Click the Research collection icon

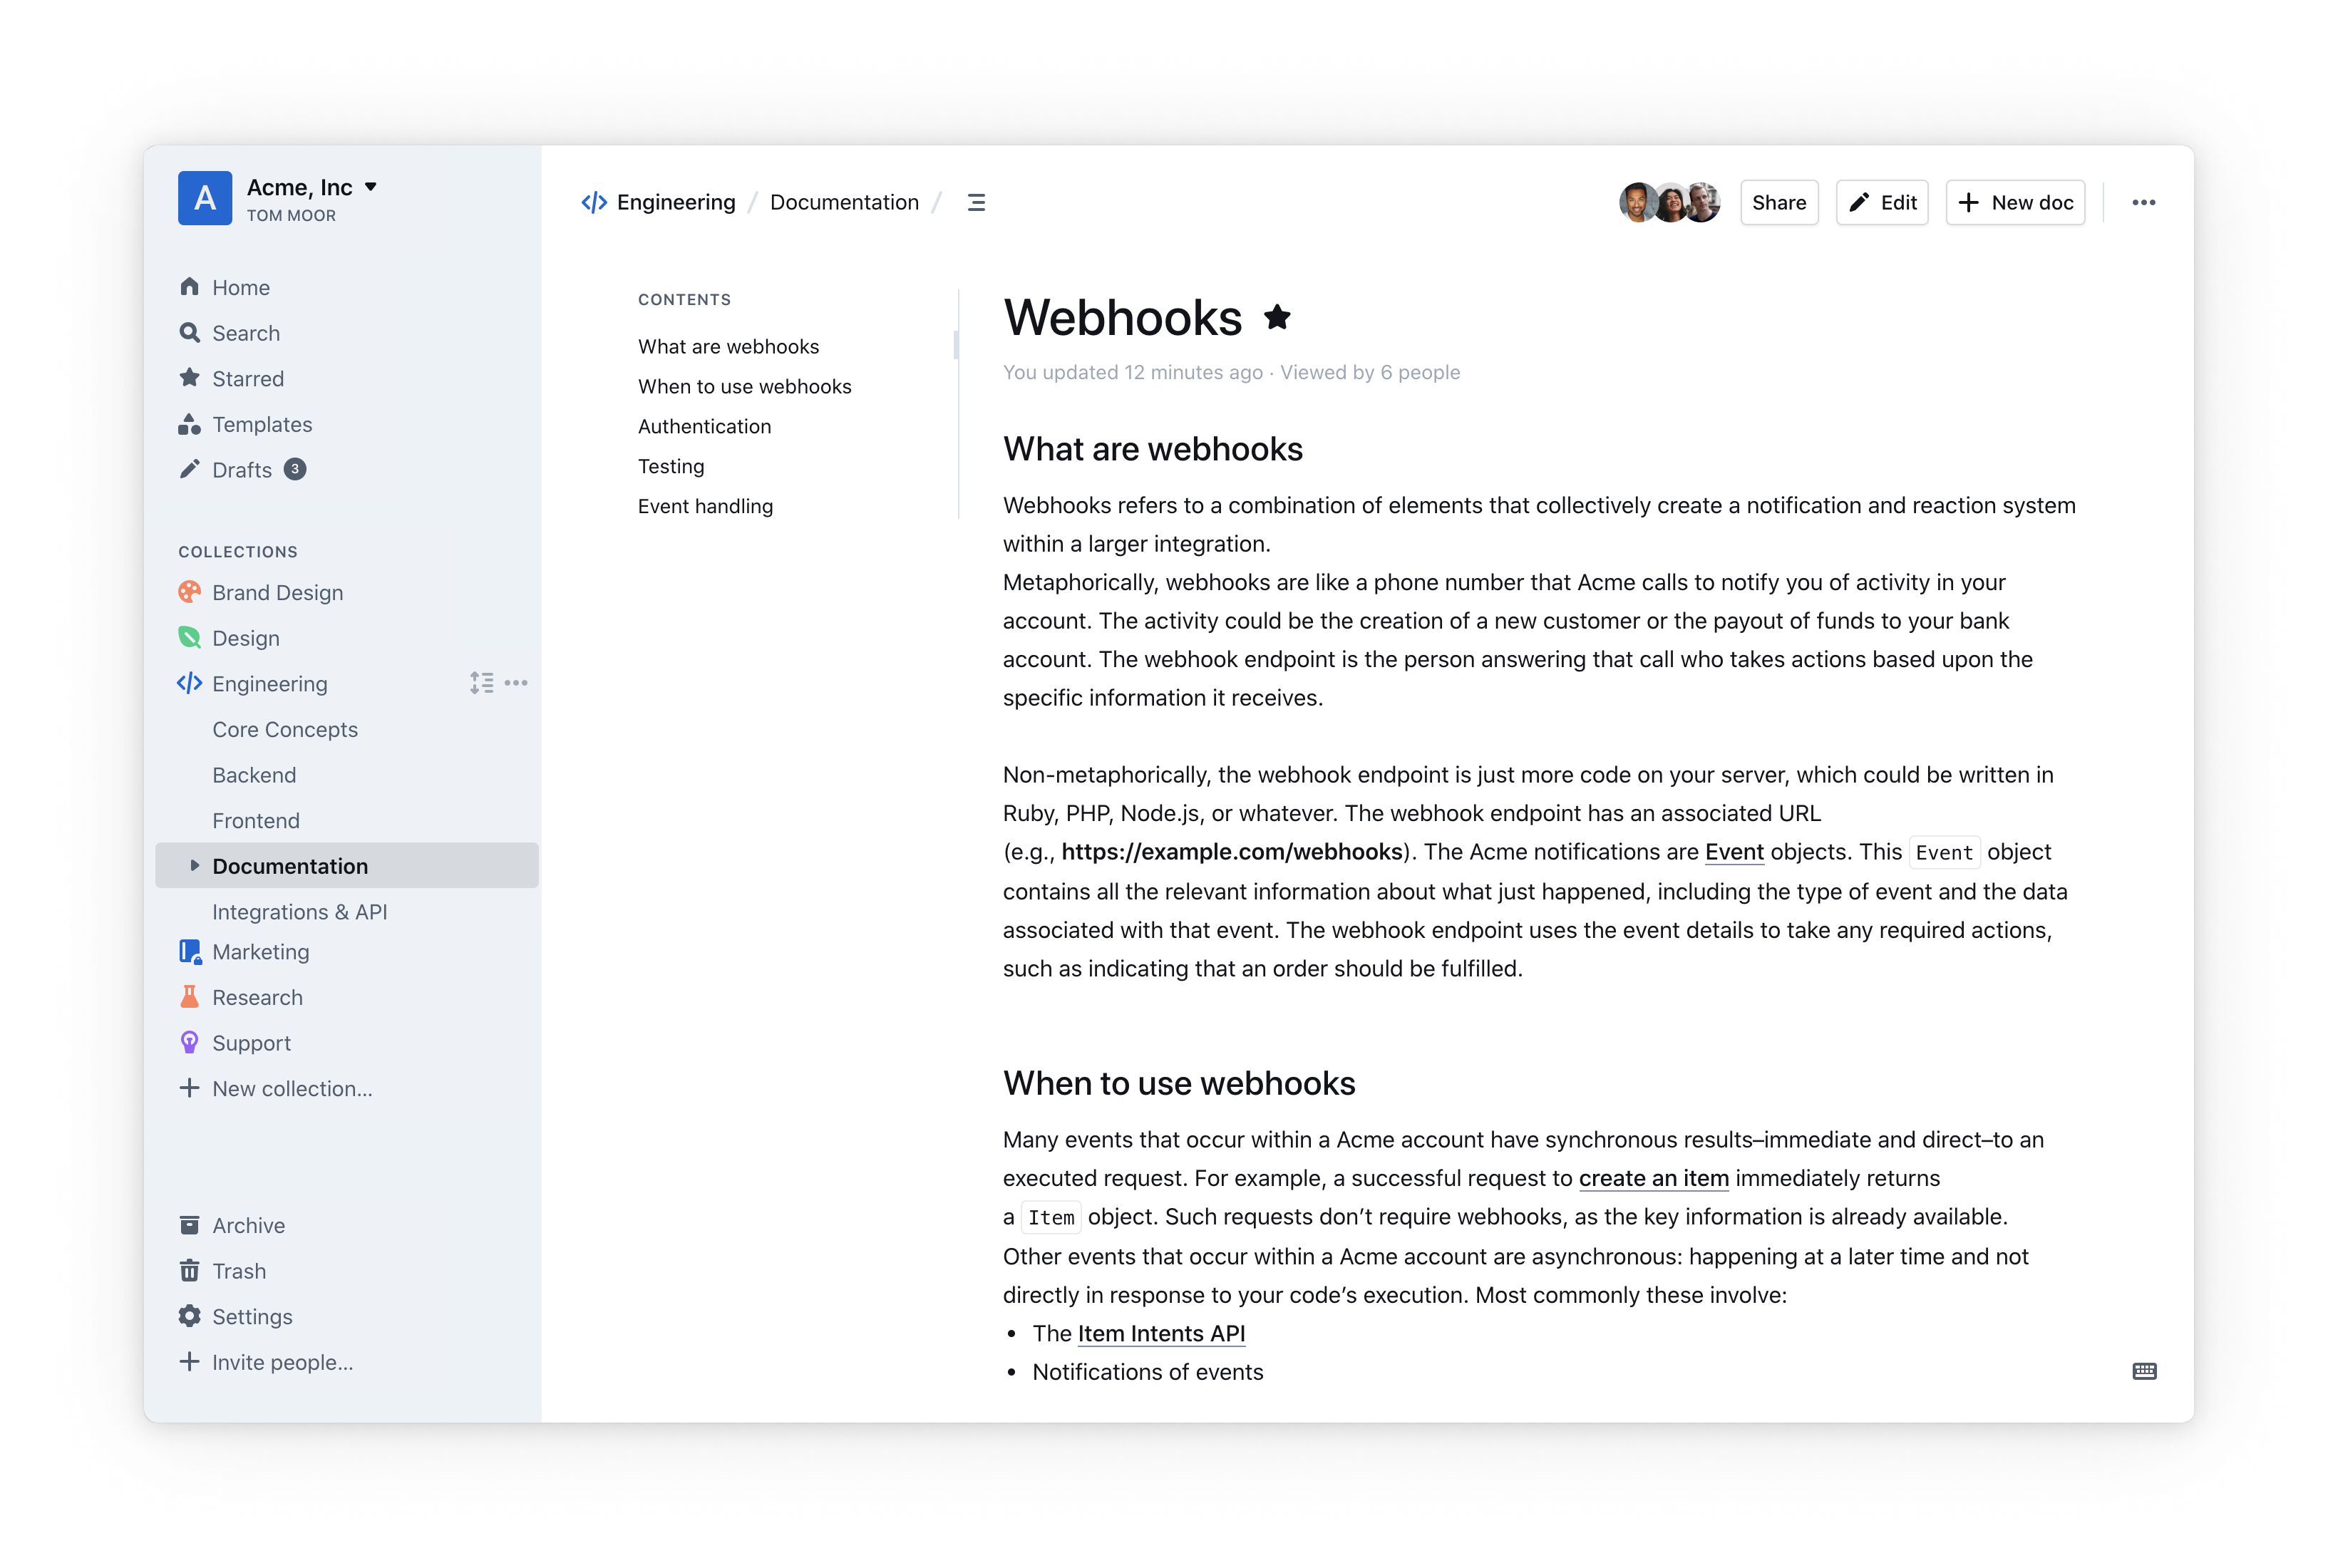(189, 998)
